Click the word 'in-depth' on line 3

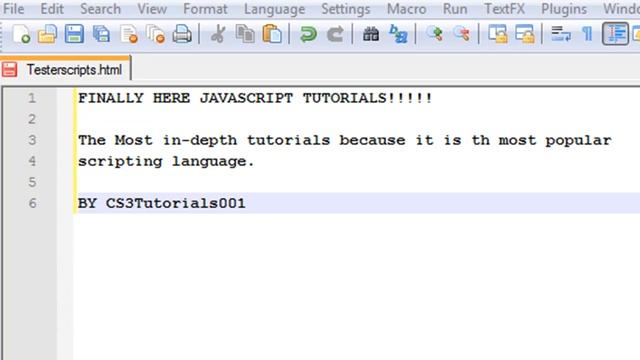tap(200, 141)
